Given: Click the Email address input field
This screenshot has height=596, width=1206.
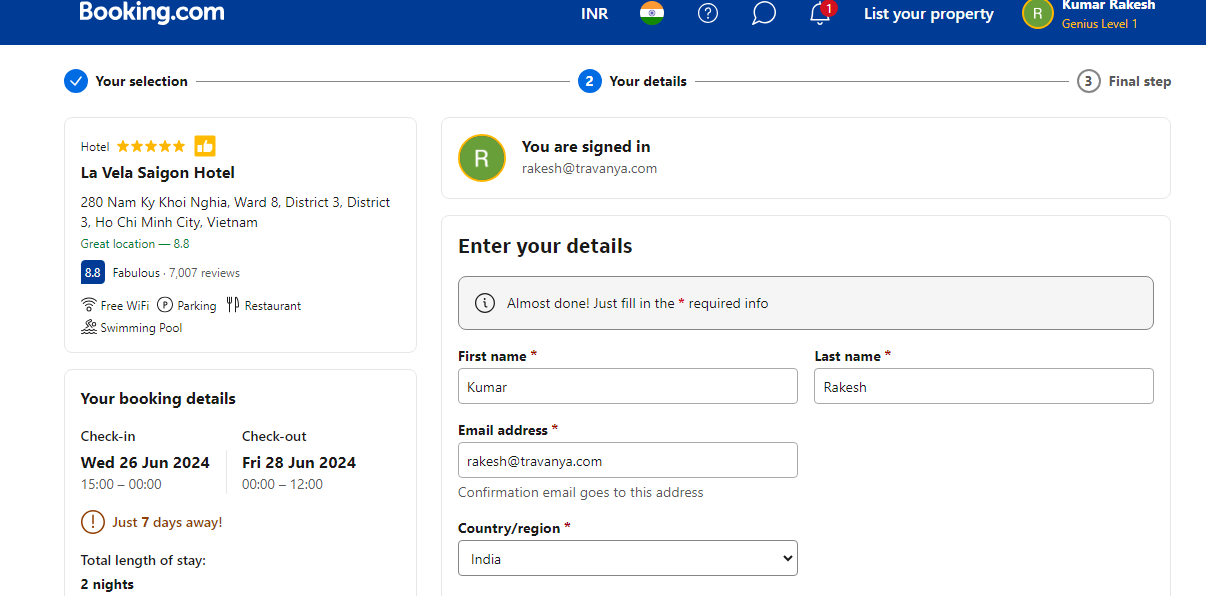Looking at the screenshot, I should pos(628,460).
